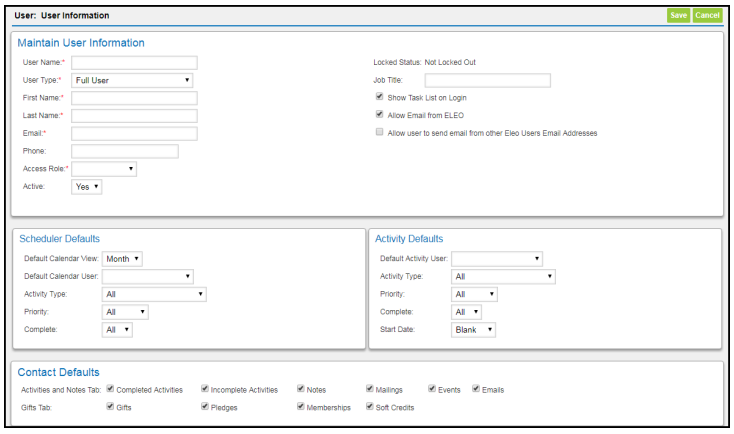Screen dimensions: 734x434
Task: Toggle the Incomplete Activities checkbox
Action: tap(205, 389)
